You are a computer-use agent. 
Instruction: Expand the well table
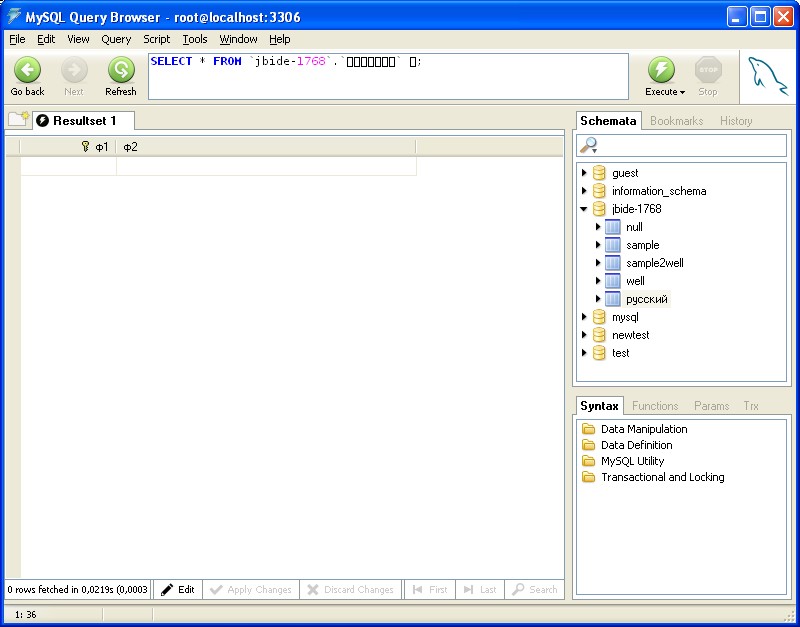pos(598,281)
